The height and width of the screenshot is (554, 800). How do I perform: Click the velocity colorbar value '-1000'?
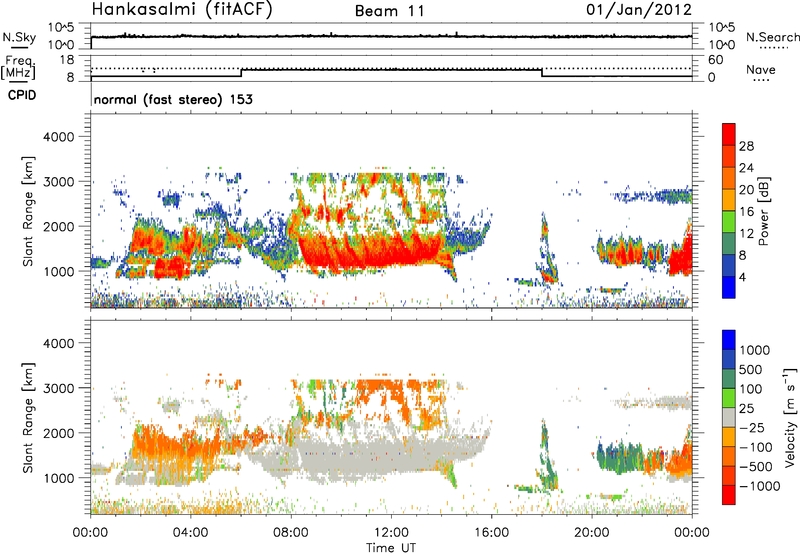759,486
